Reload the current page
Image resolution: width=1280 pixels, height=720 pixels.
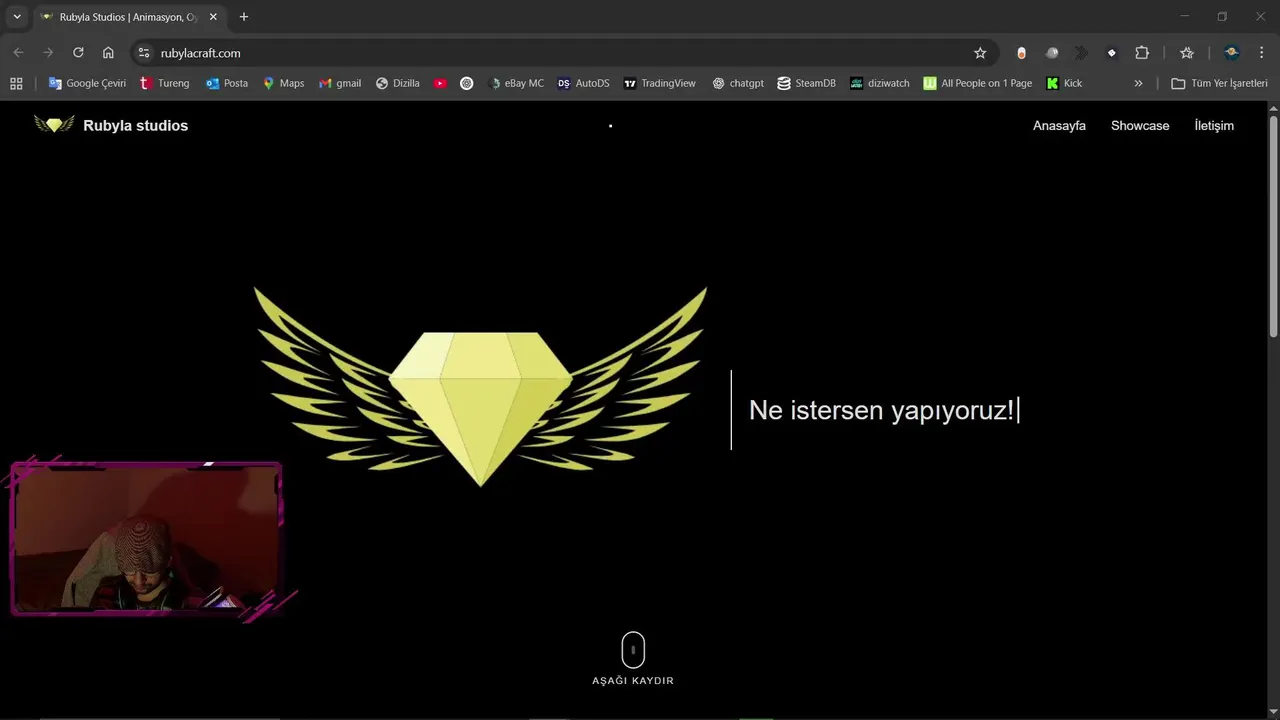[x=78, y=53]
